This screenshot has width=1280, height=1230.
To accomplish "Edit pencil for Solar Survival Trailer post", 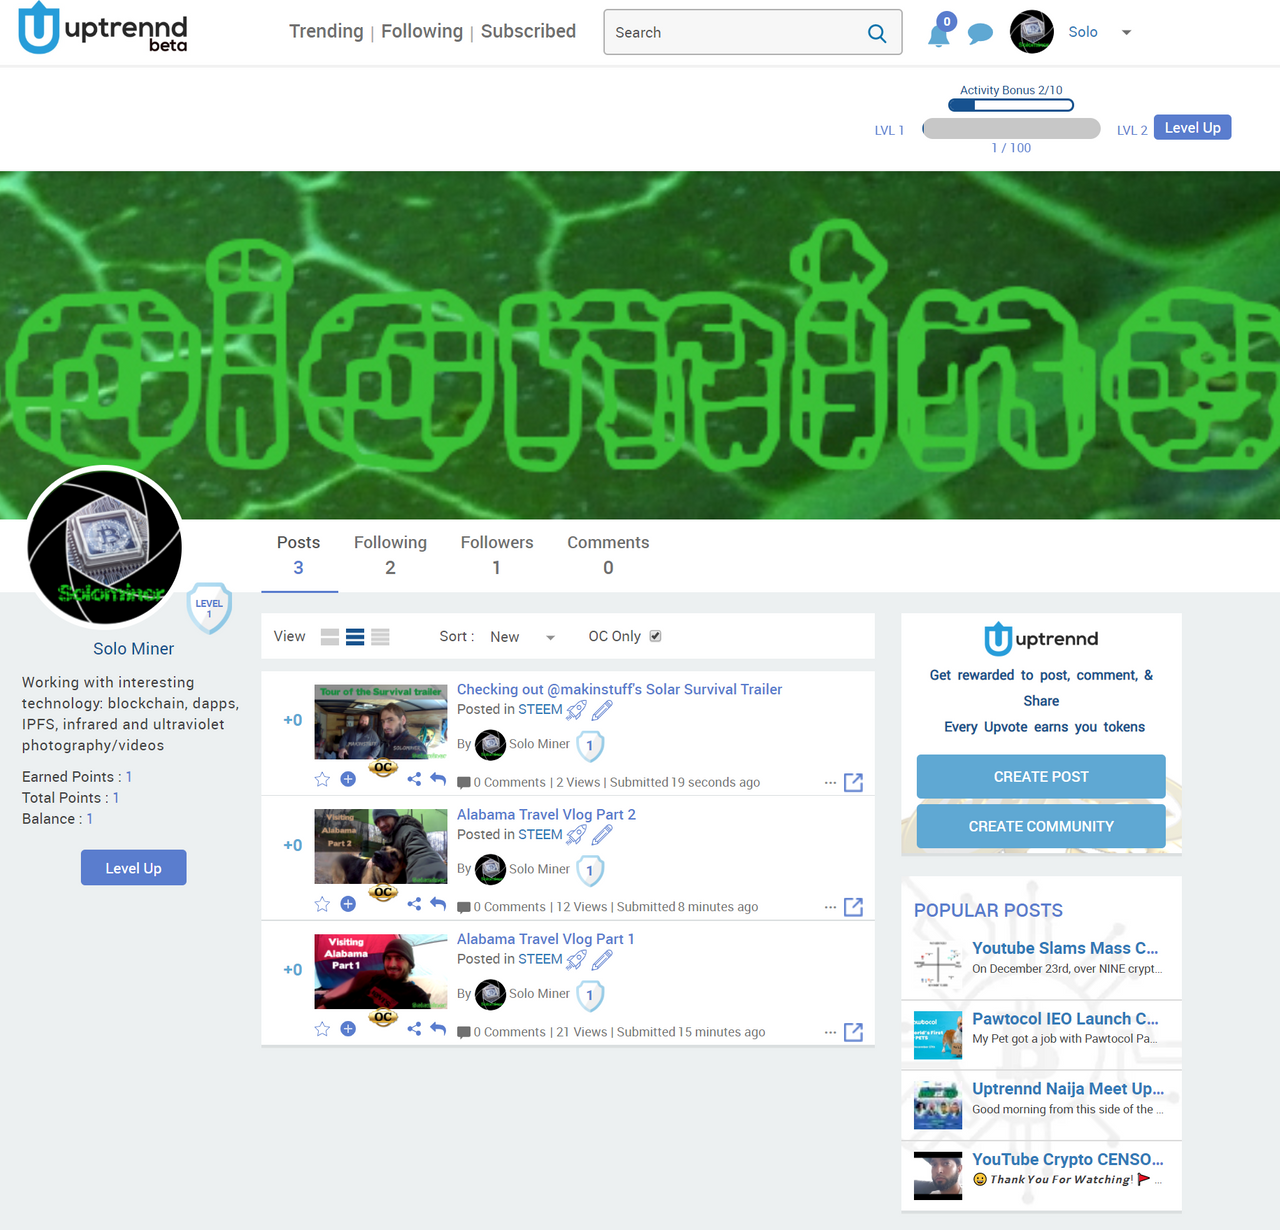I will (x=602, y=710).
